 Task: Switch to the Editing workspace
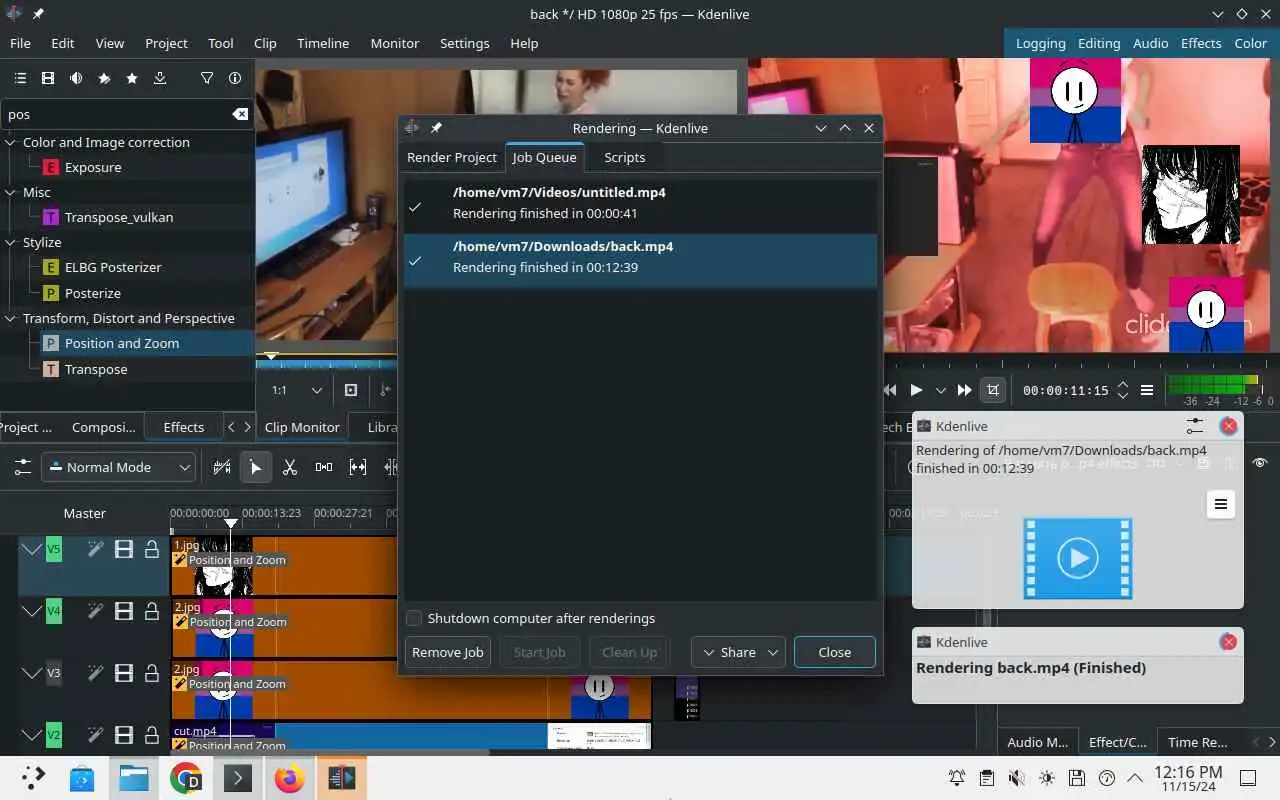pos(1099,43)
